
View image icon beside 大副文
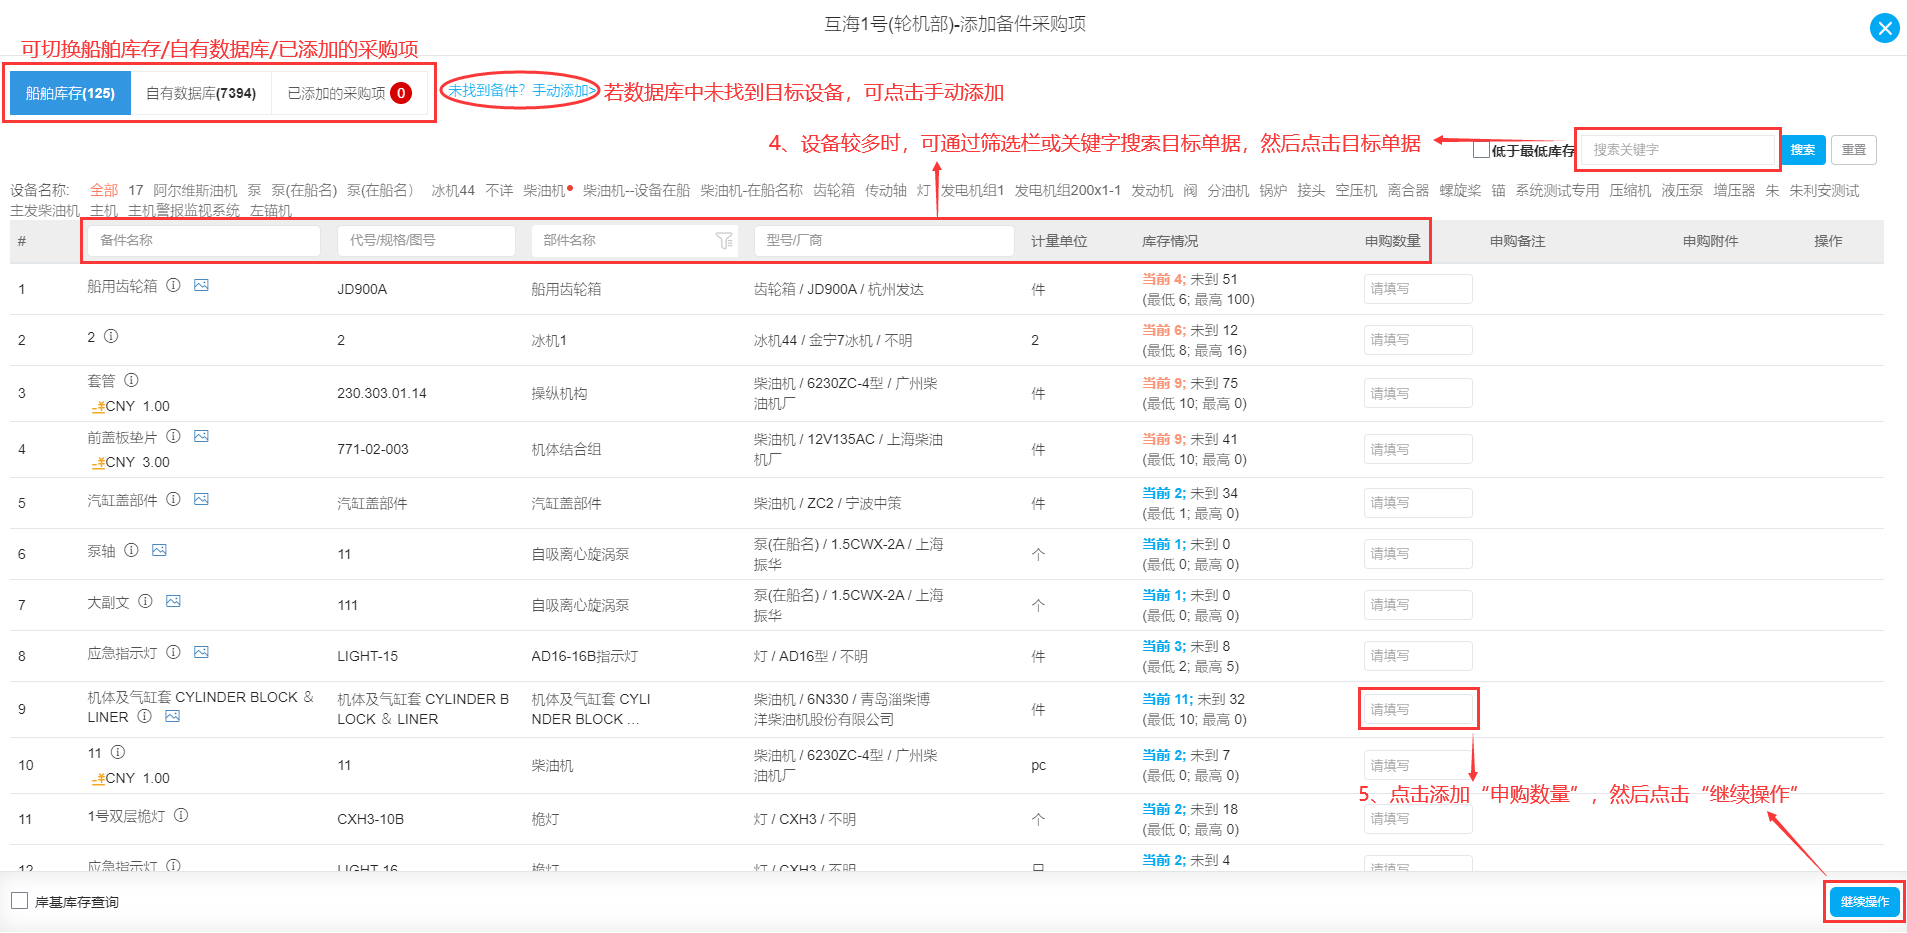[173, 601]
